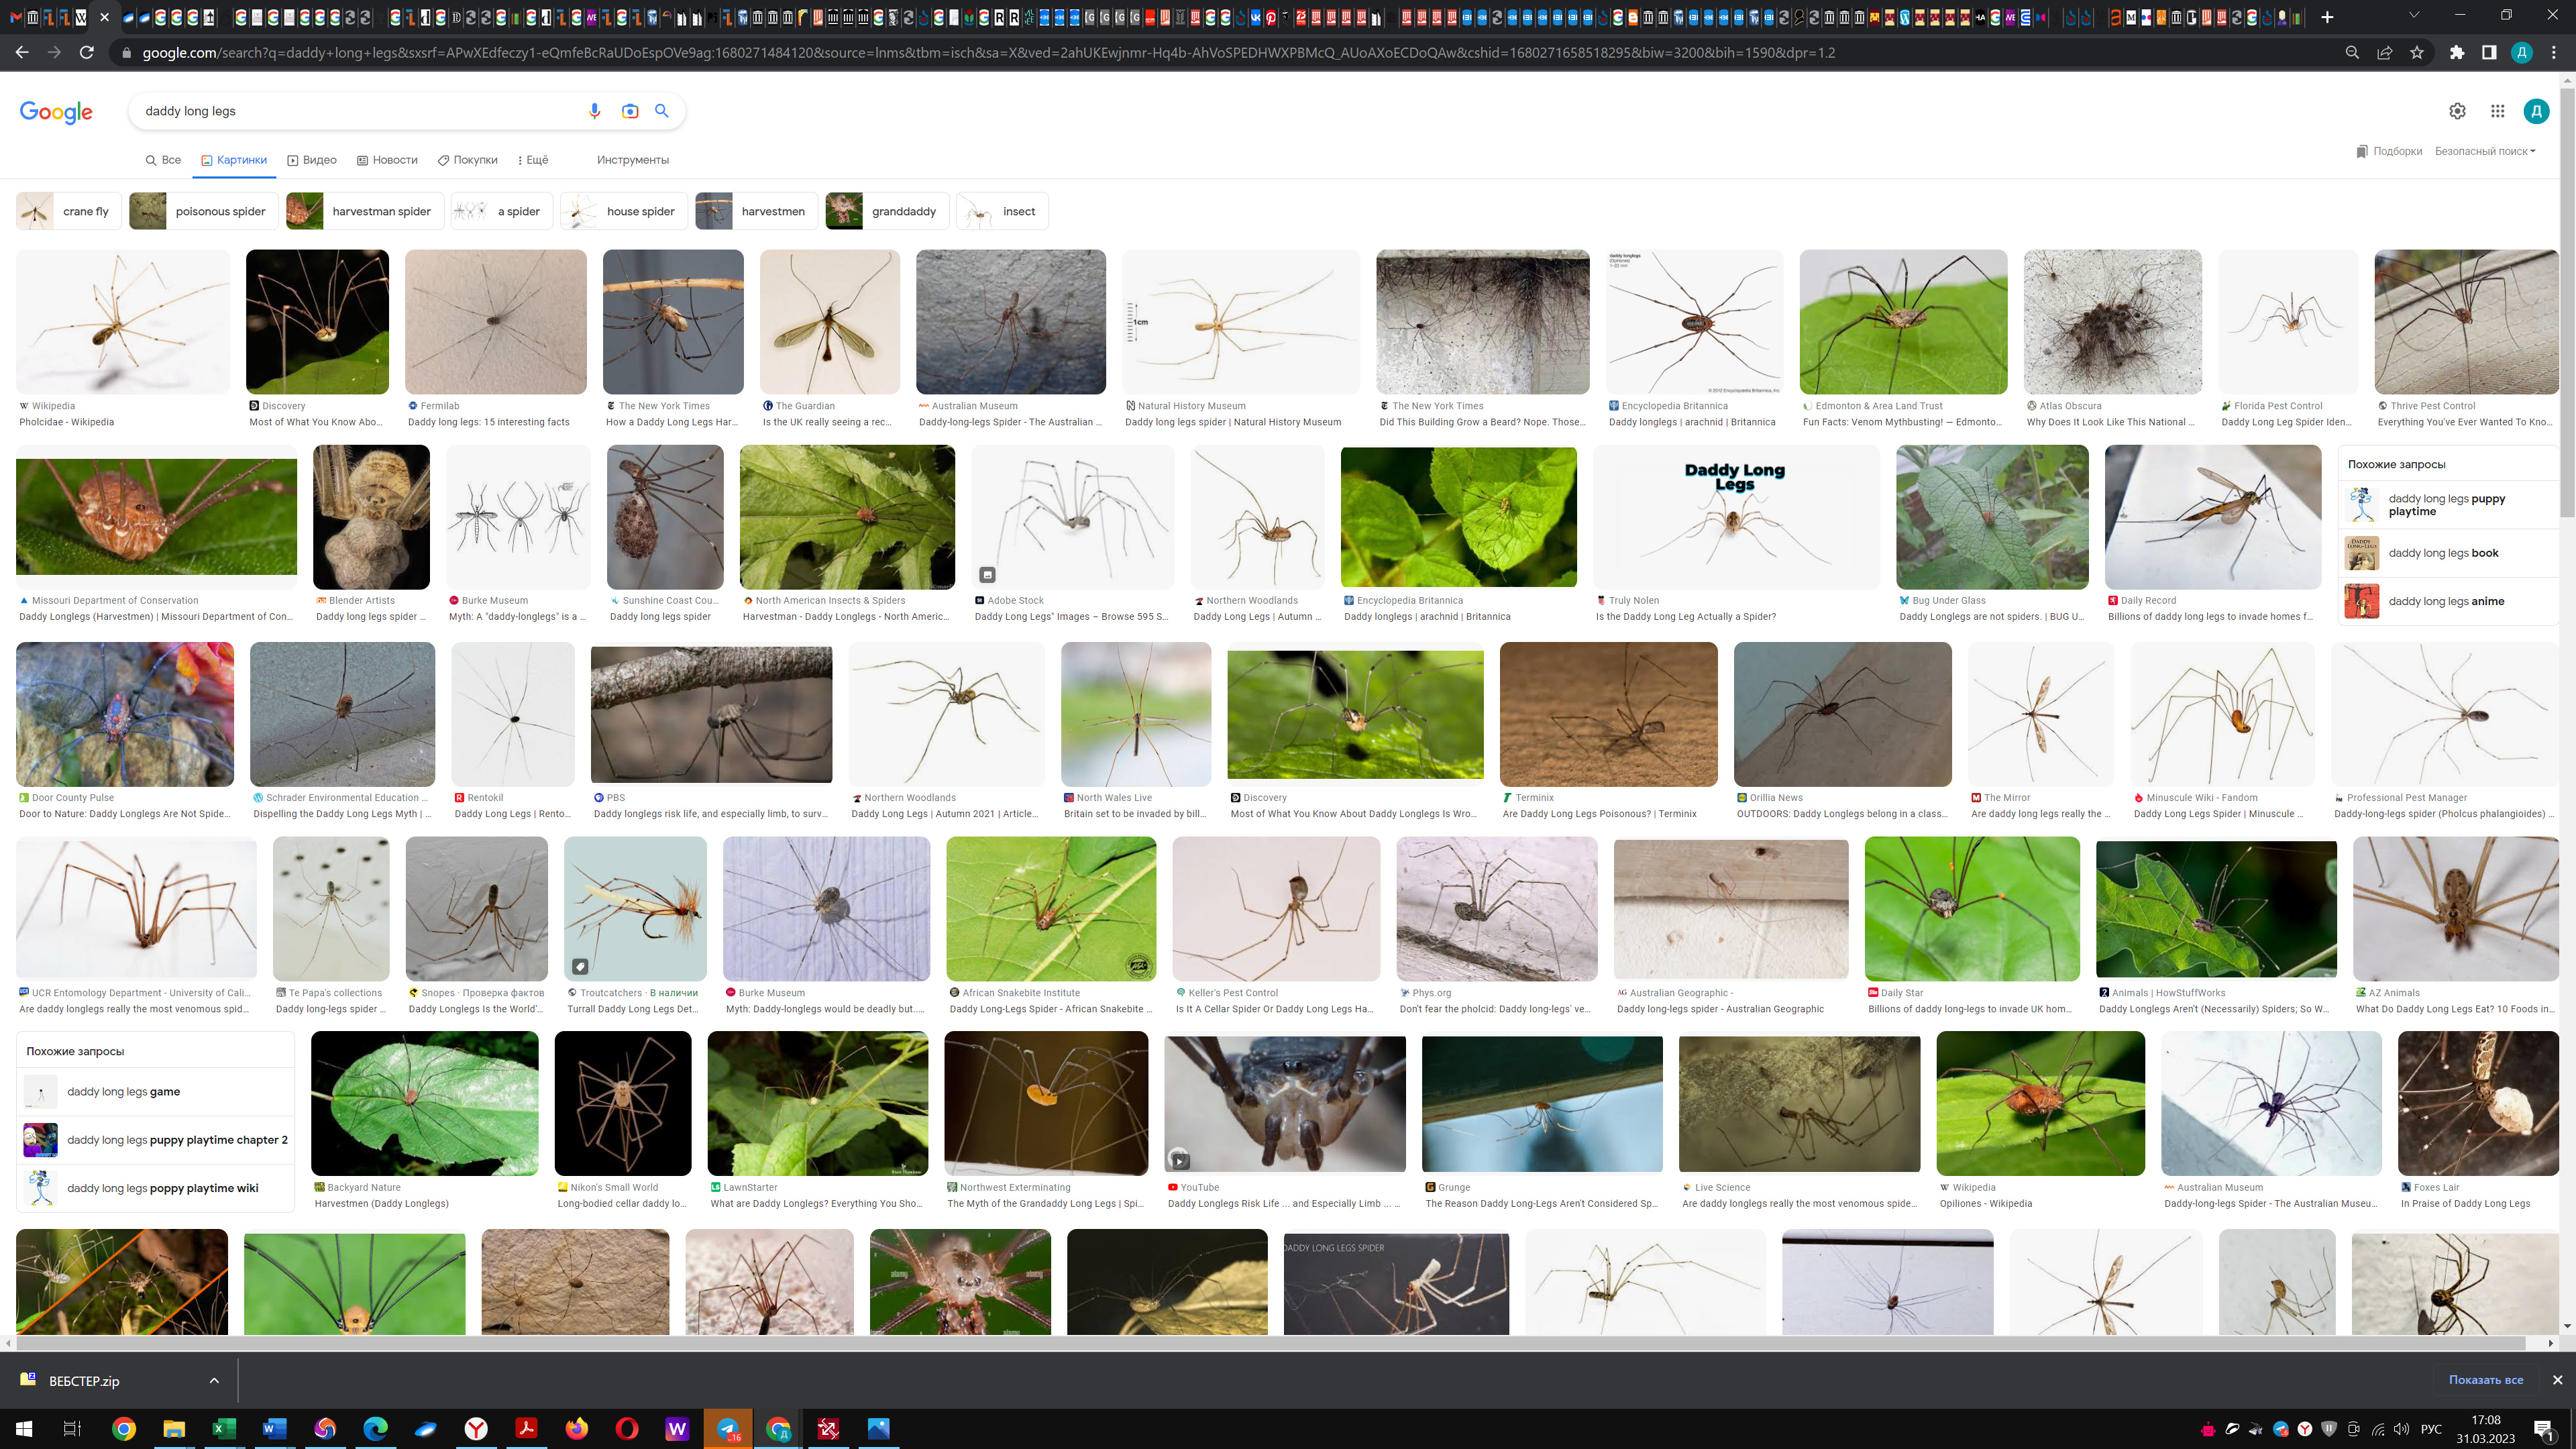Image resolution: width=2576 pixels, height=1449 pixels.
Task: Open the tab search chevron in Chrome
Action: tap(2413, 15)
